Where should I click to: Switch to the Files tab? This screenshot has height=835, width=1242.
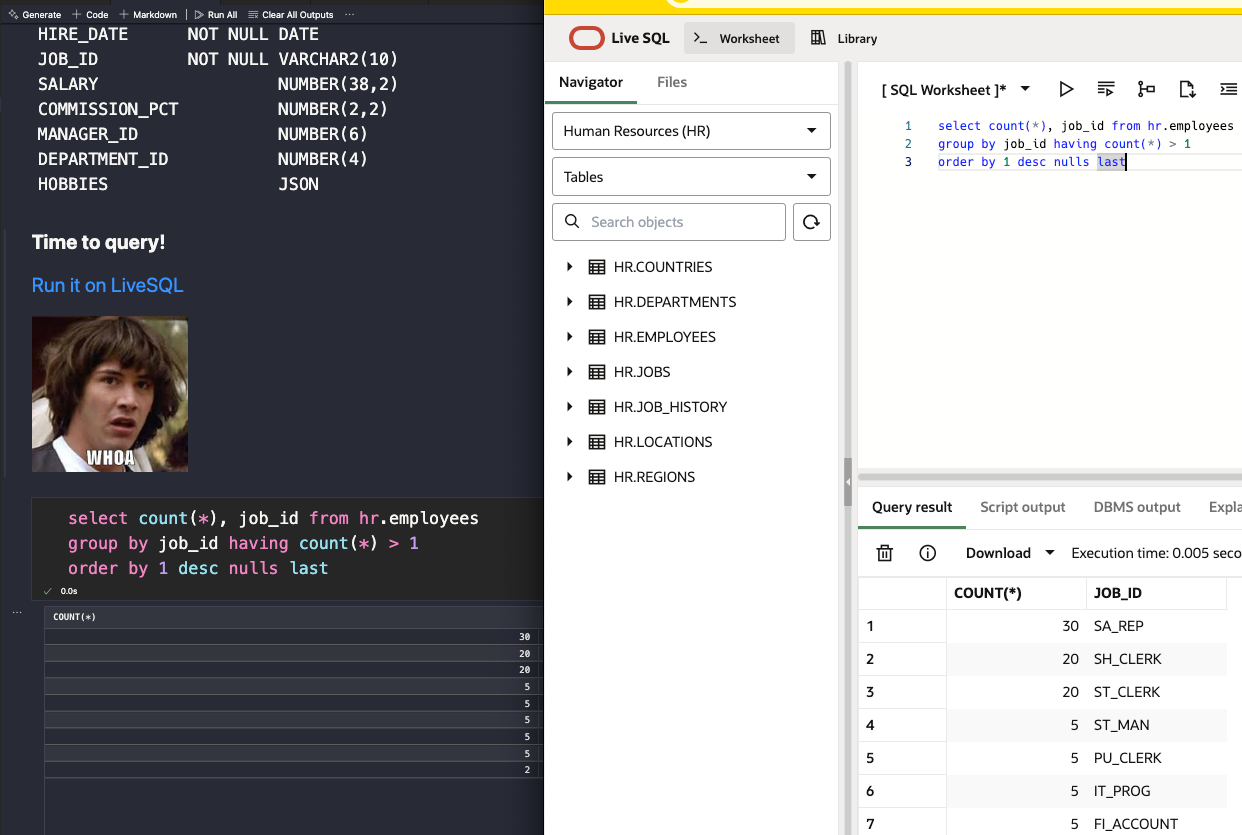click(x=672, y=82)
